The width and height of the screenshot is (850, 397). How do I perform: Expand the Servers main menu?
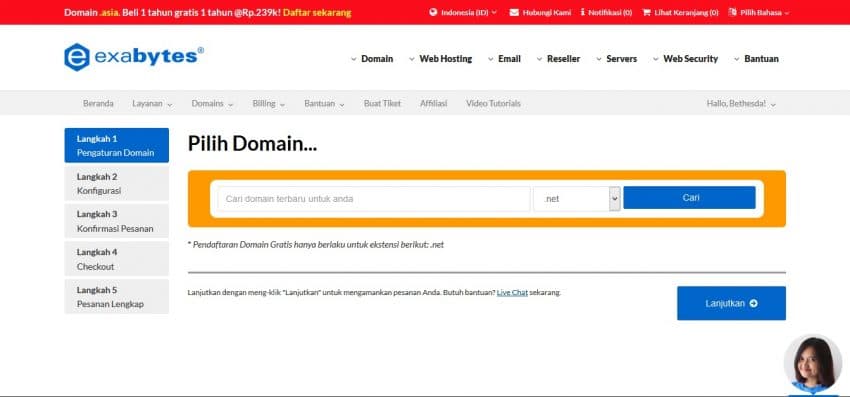(x=616, y=59)
